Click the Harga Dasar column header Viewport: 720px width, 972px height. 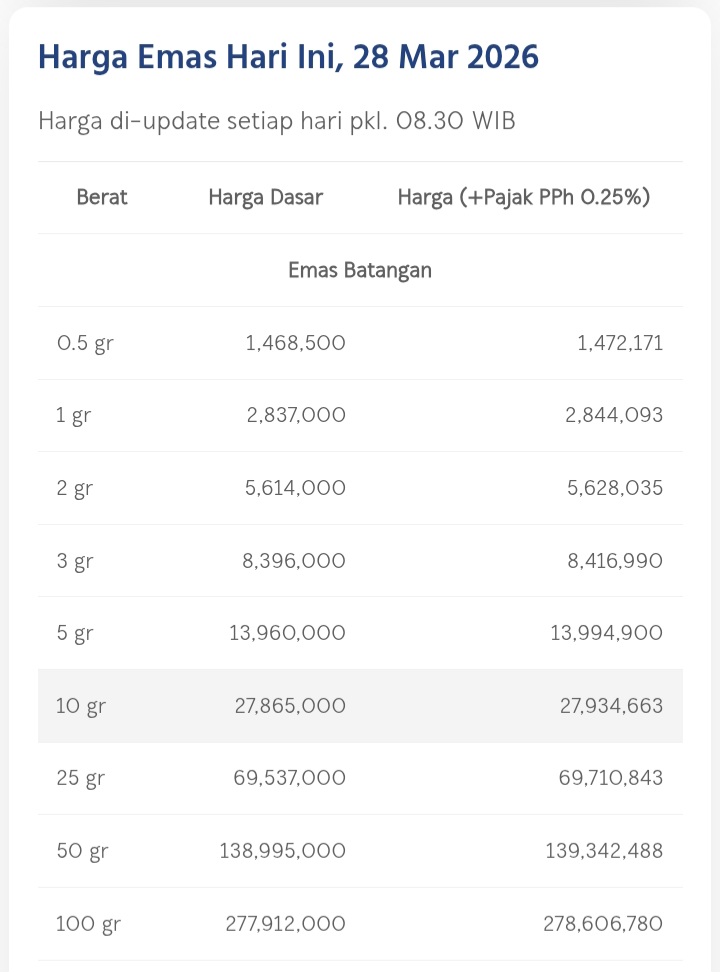(x=265, y=197)
